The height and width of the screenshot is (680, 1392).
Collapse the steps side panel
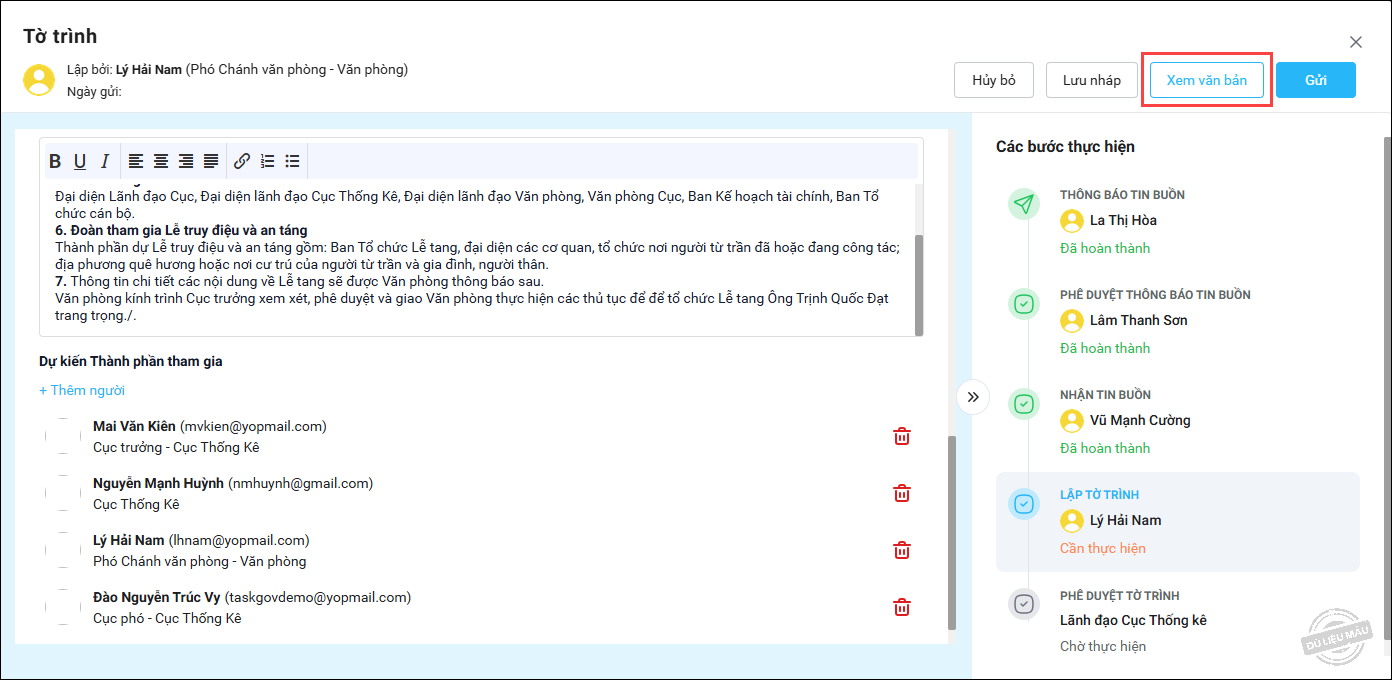pyautogui.click(x=973, y=397)
